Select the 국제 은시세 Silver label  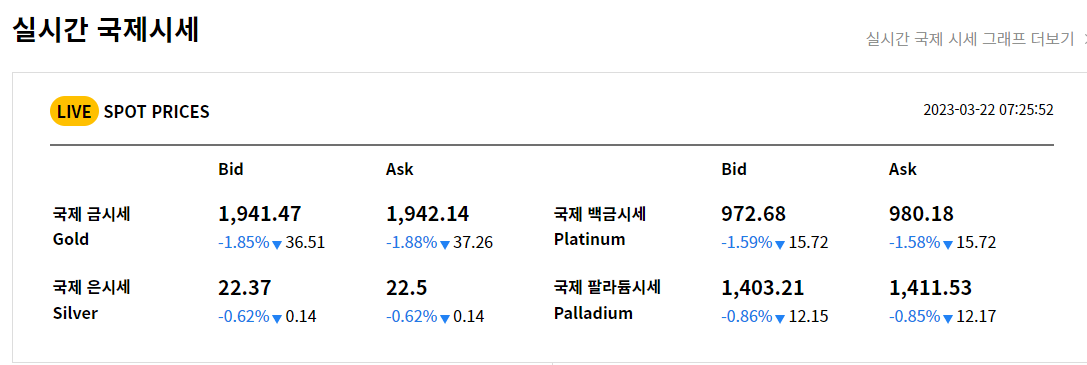click(92, 300)
